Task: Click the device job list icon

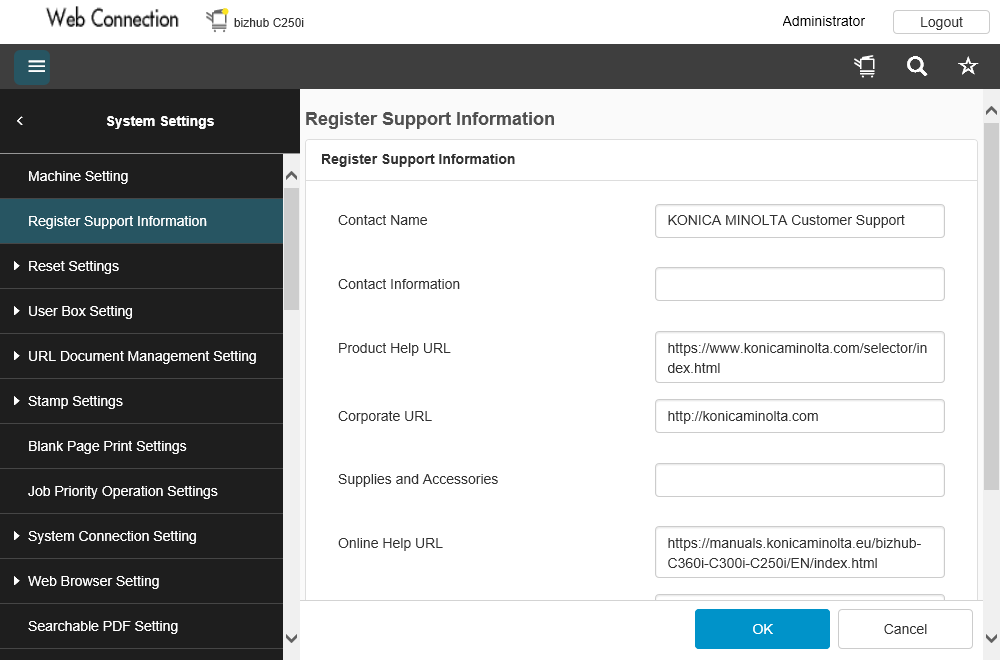Action: [865, 67]
